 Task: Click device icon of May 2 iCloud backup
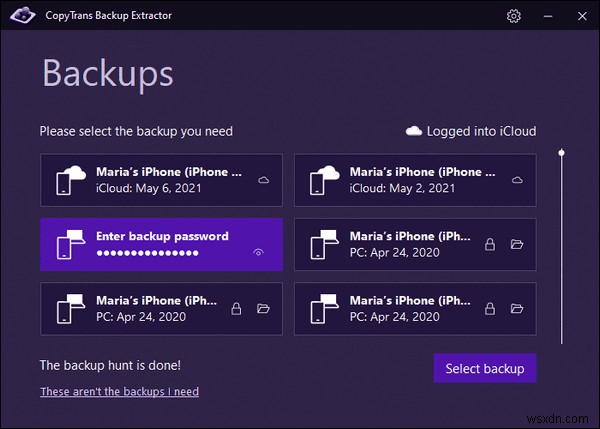pos(324,180)
